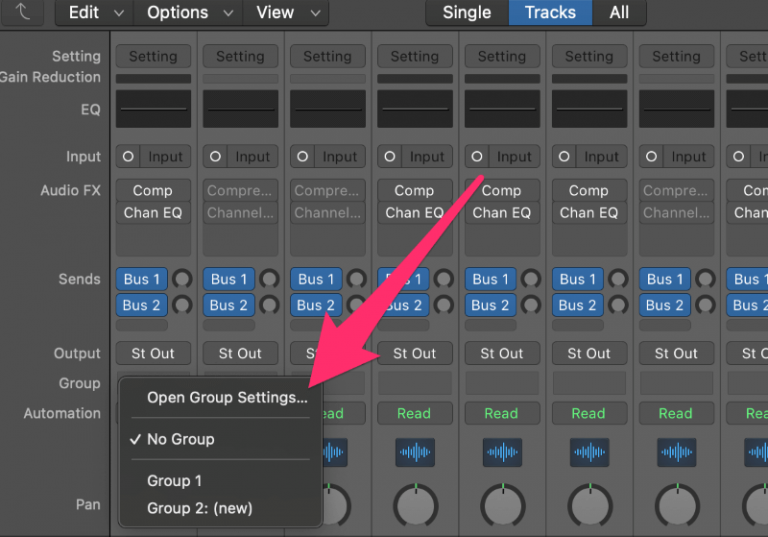Click the gain reduction meter on the second channel strip

point(240,78)
